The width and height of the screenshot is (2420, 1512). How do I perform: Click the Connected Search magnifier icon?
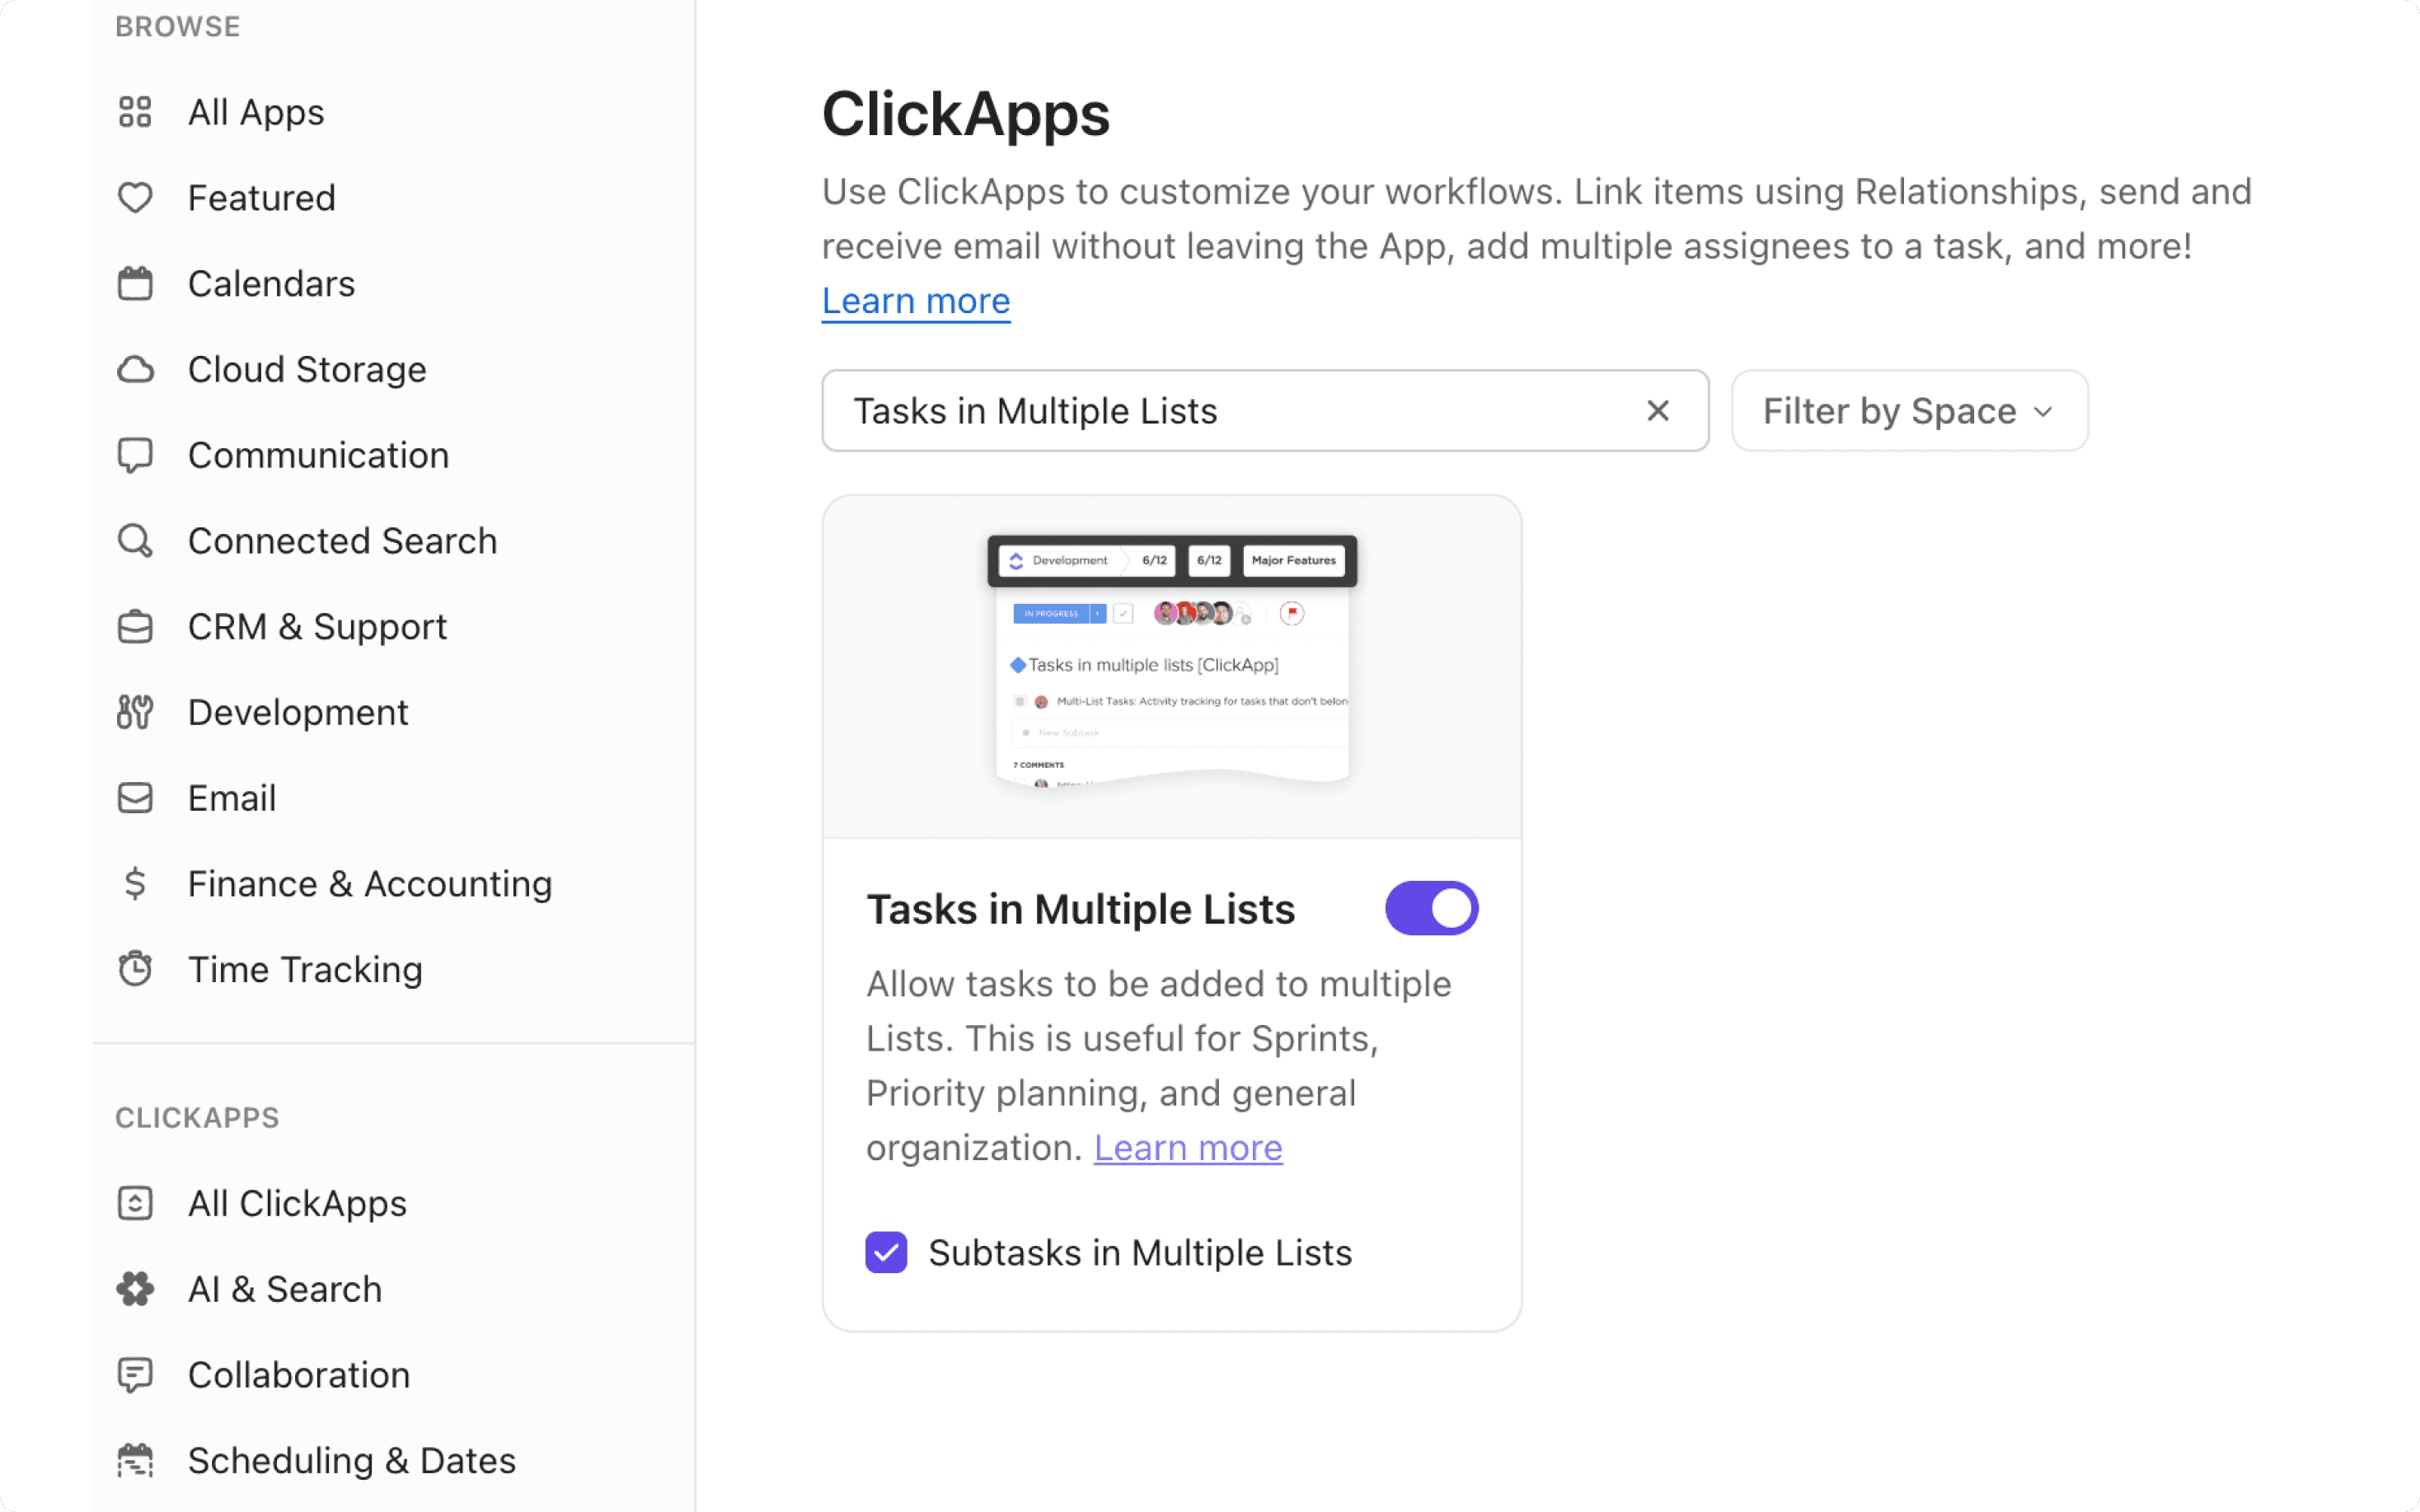[x=135, y=540]
